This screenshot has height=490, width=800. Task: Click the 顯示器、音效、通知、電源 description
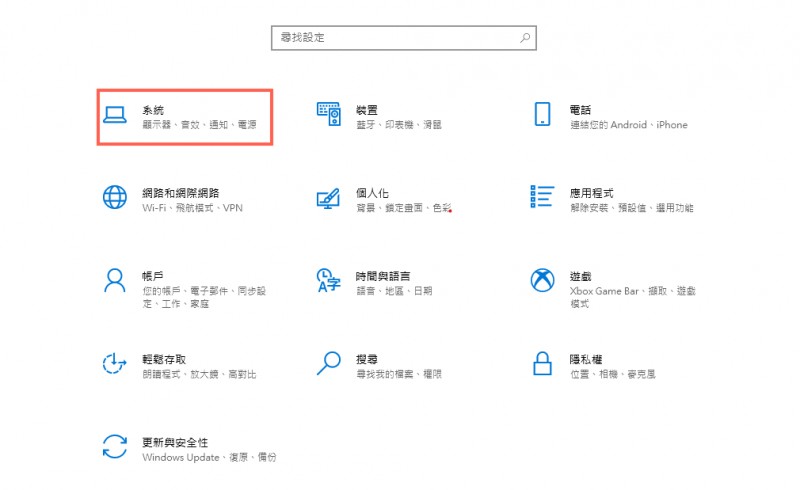199,125
